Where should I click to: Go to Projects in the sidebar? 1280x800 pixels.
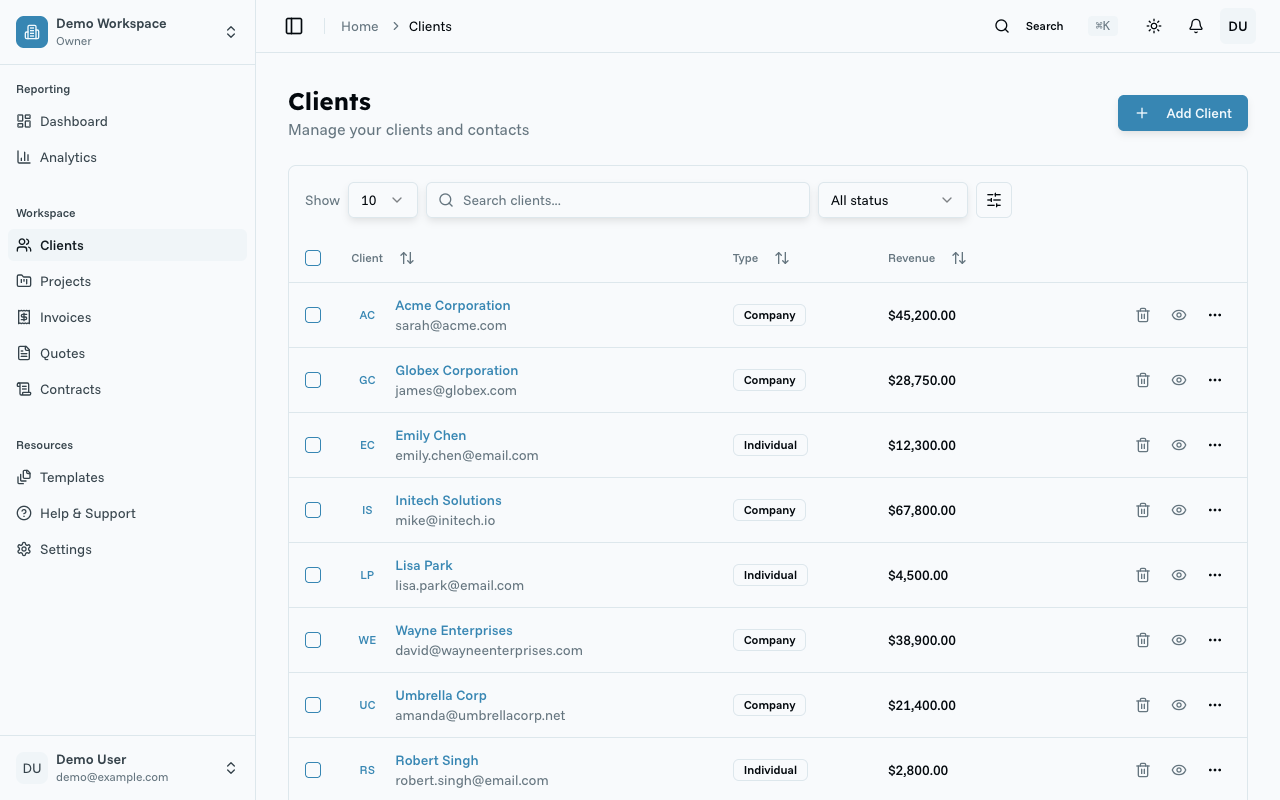point(127,281)
